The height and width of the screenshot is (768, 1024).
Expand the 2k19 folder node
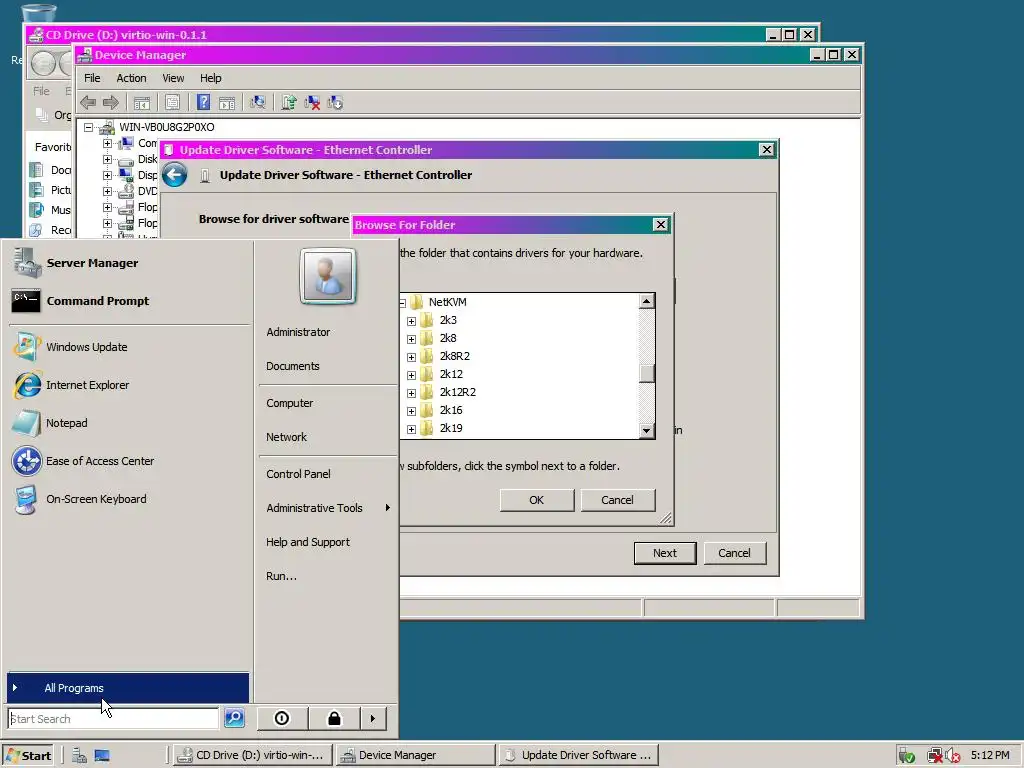tap(411, 428)
